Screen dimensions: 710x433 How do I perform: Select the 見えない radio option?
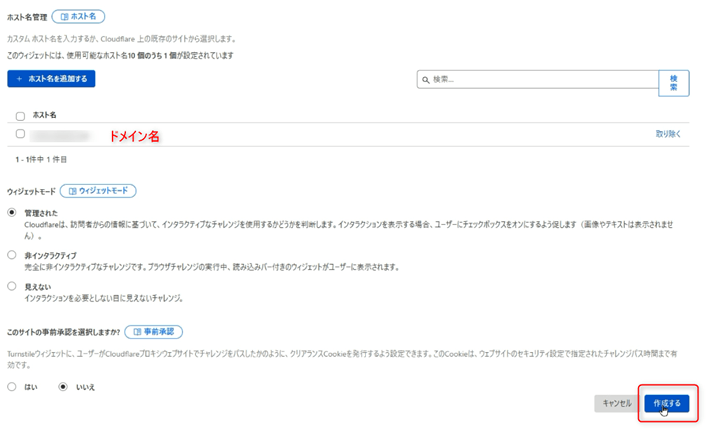point(12,286)
